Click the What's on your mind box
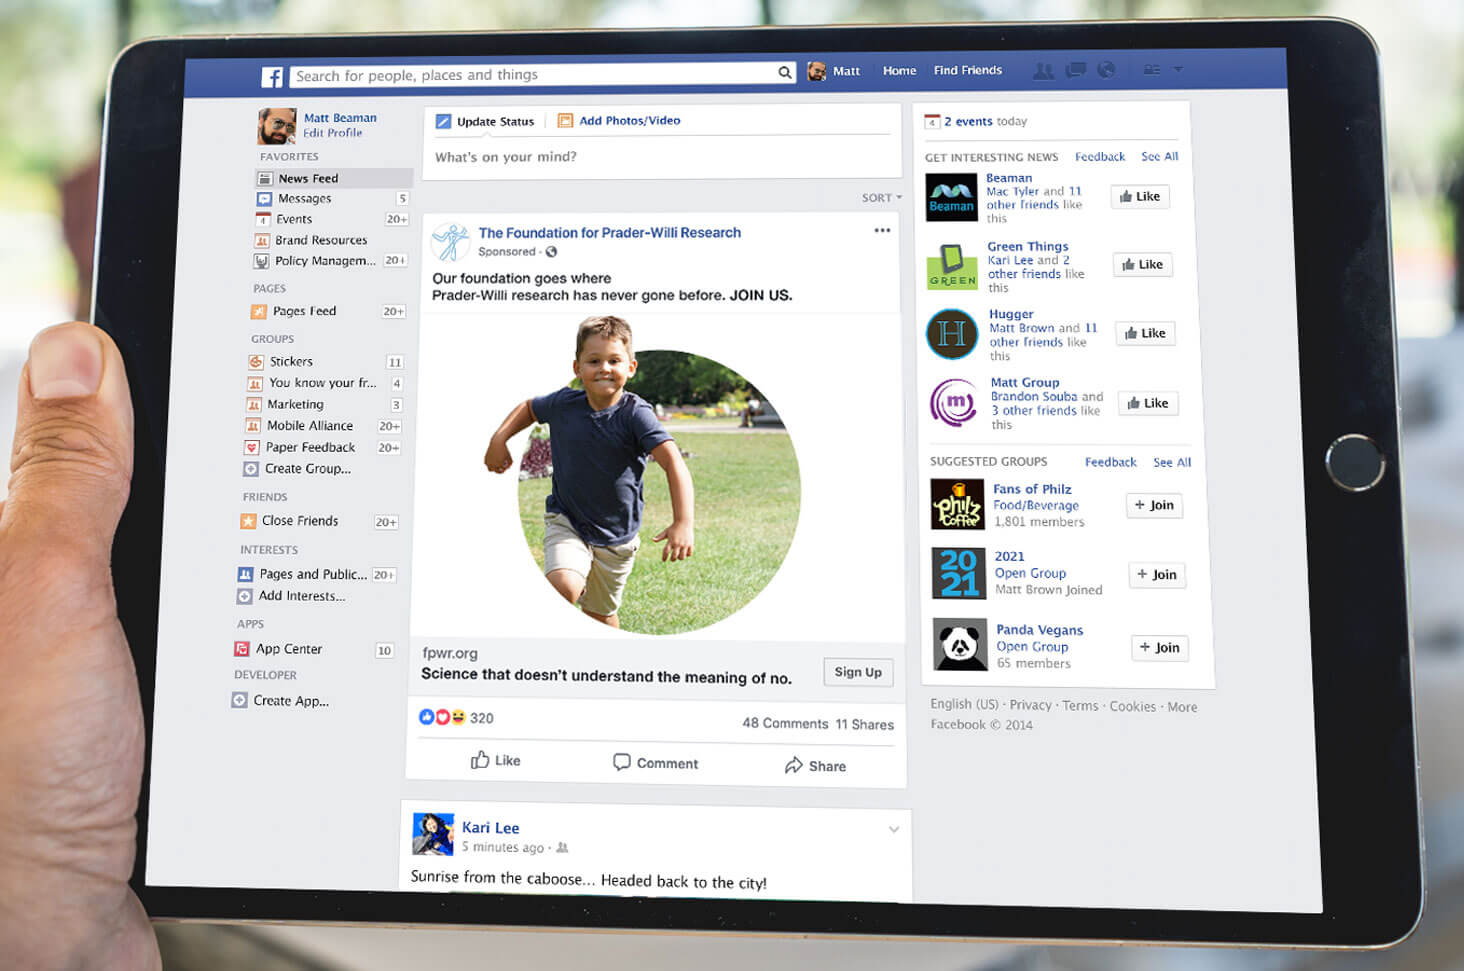This screenshot has width=1464, height=971. point(660,157)
